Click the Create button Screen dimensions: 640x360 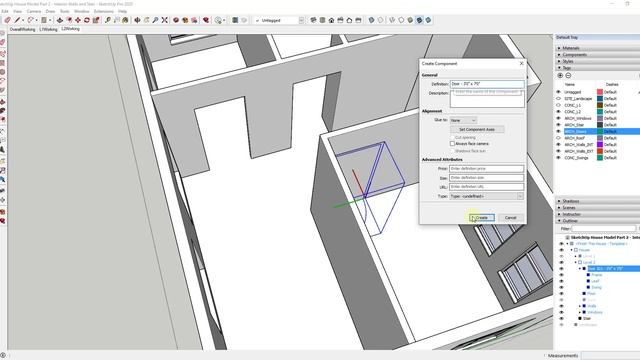click(482, 218)
